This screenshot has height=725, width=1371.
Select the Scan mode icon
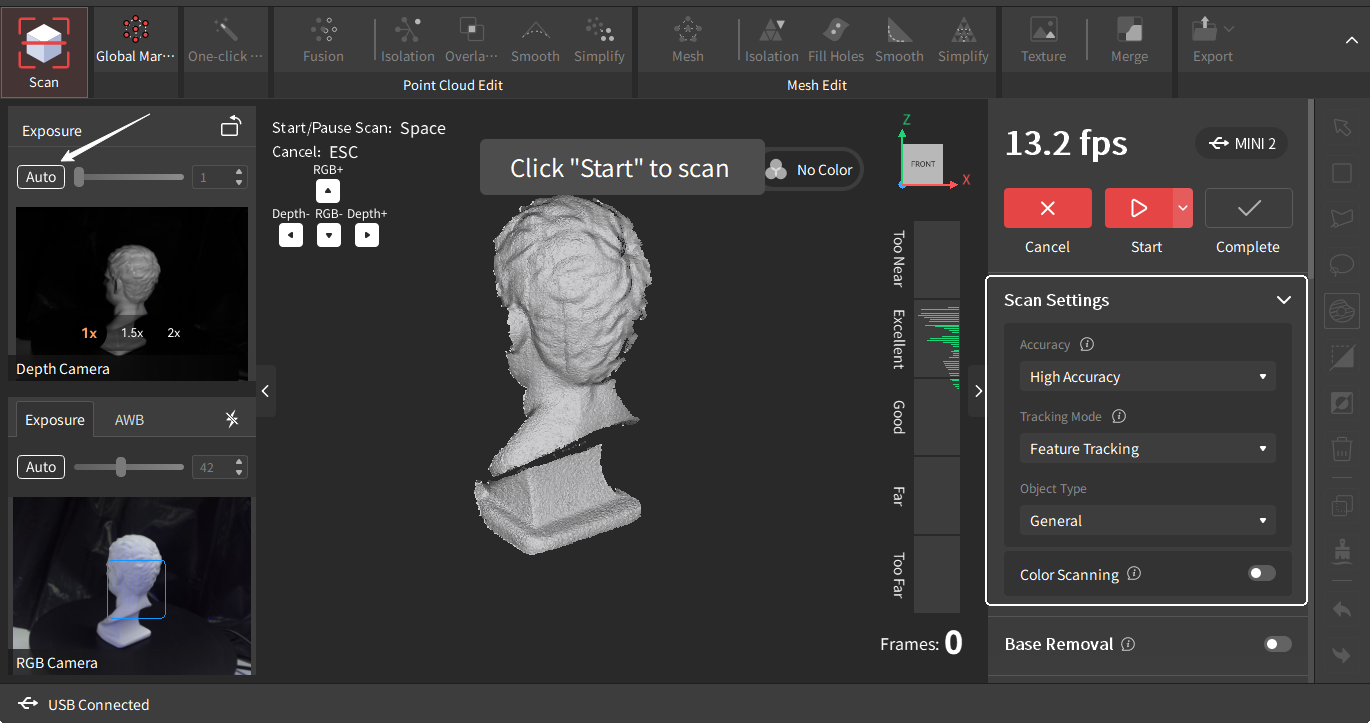pos(44,44)
